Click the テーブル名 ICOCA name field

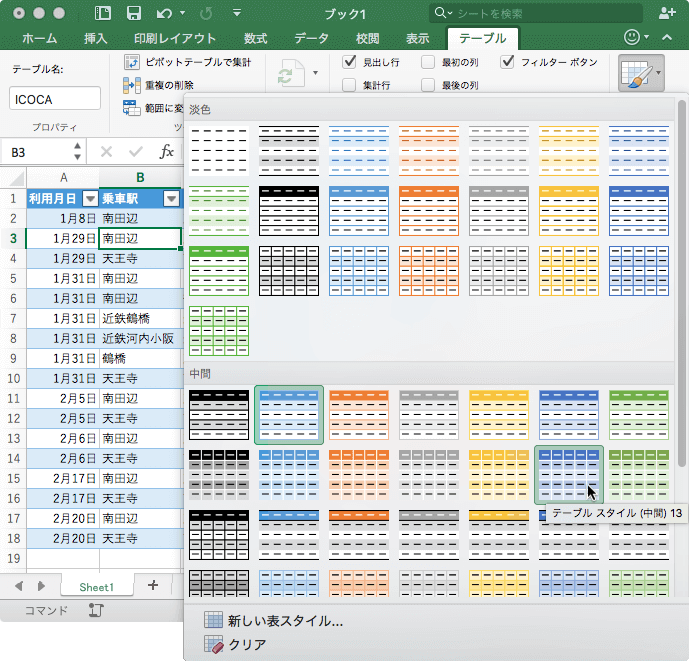click(x=55, y=98)
